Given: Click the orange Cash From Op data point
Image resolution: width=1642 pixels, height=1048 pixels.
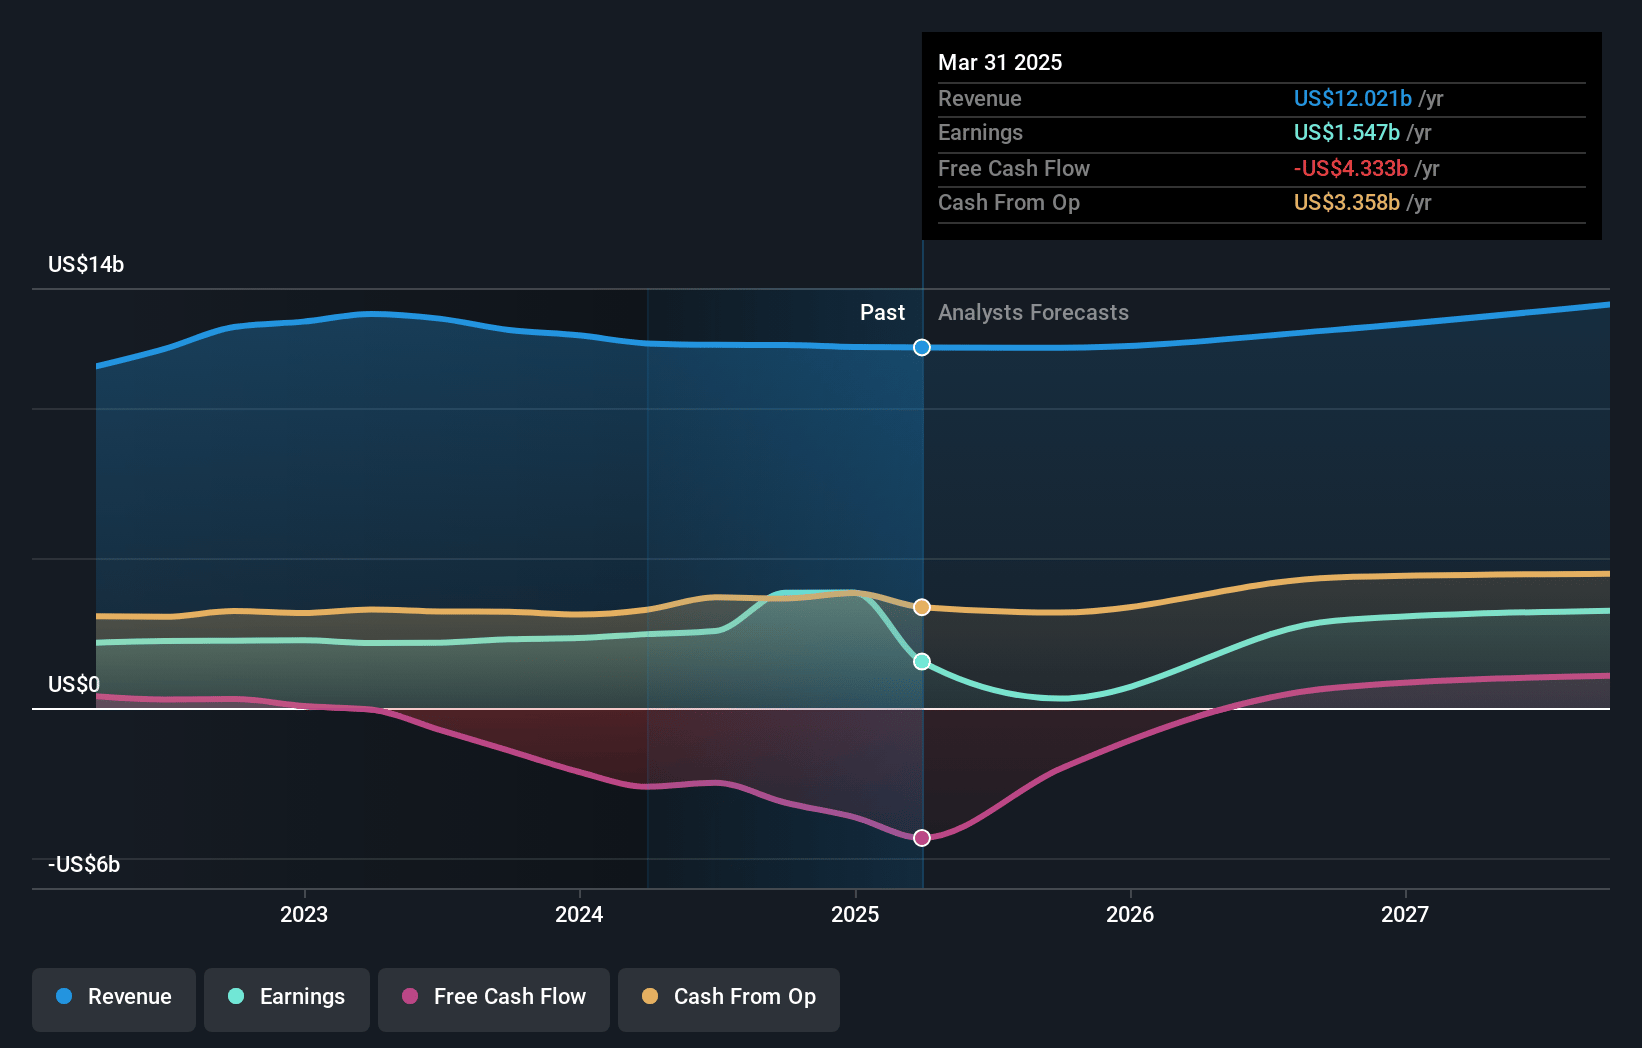Looking at the screenshot, I should coord(922,607).
